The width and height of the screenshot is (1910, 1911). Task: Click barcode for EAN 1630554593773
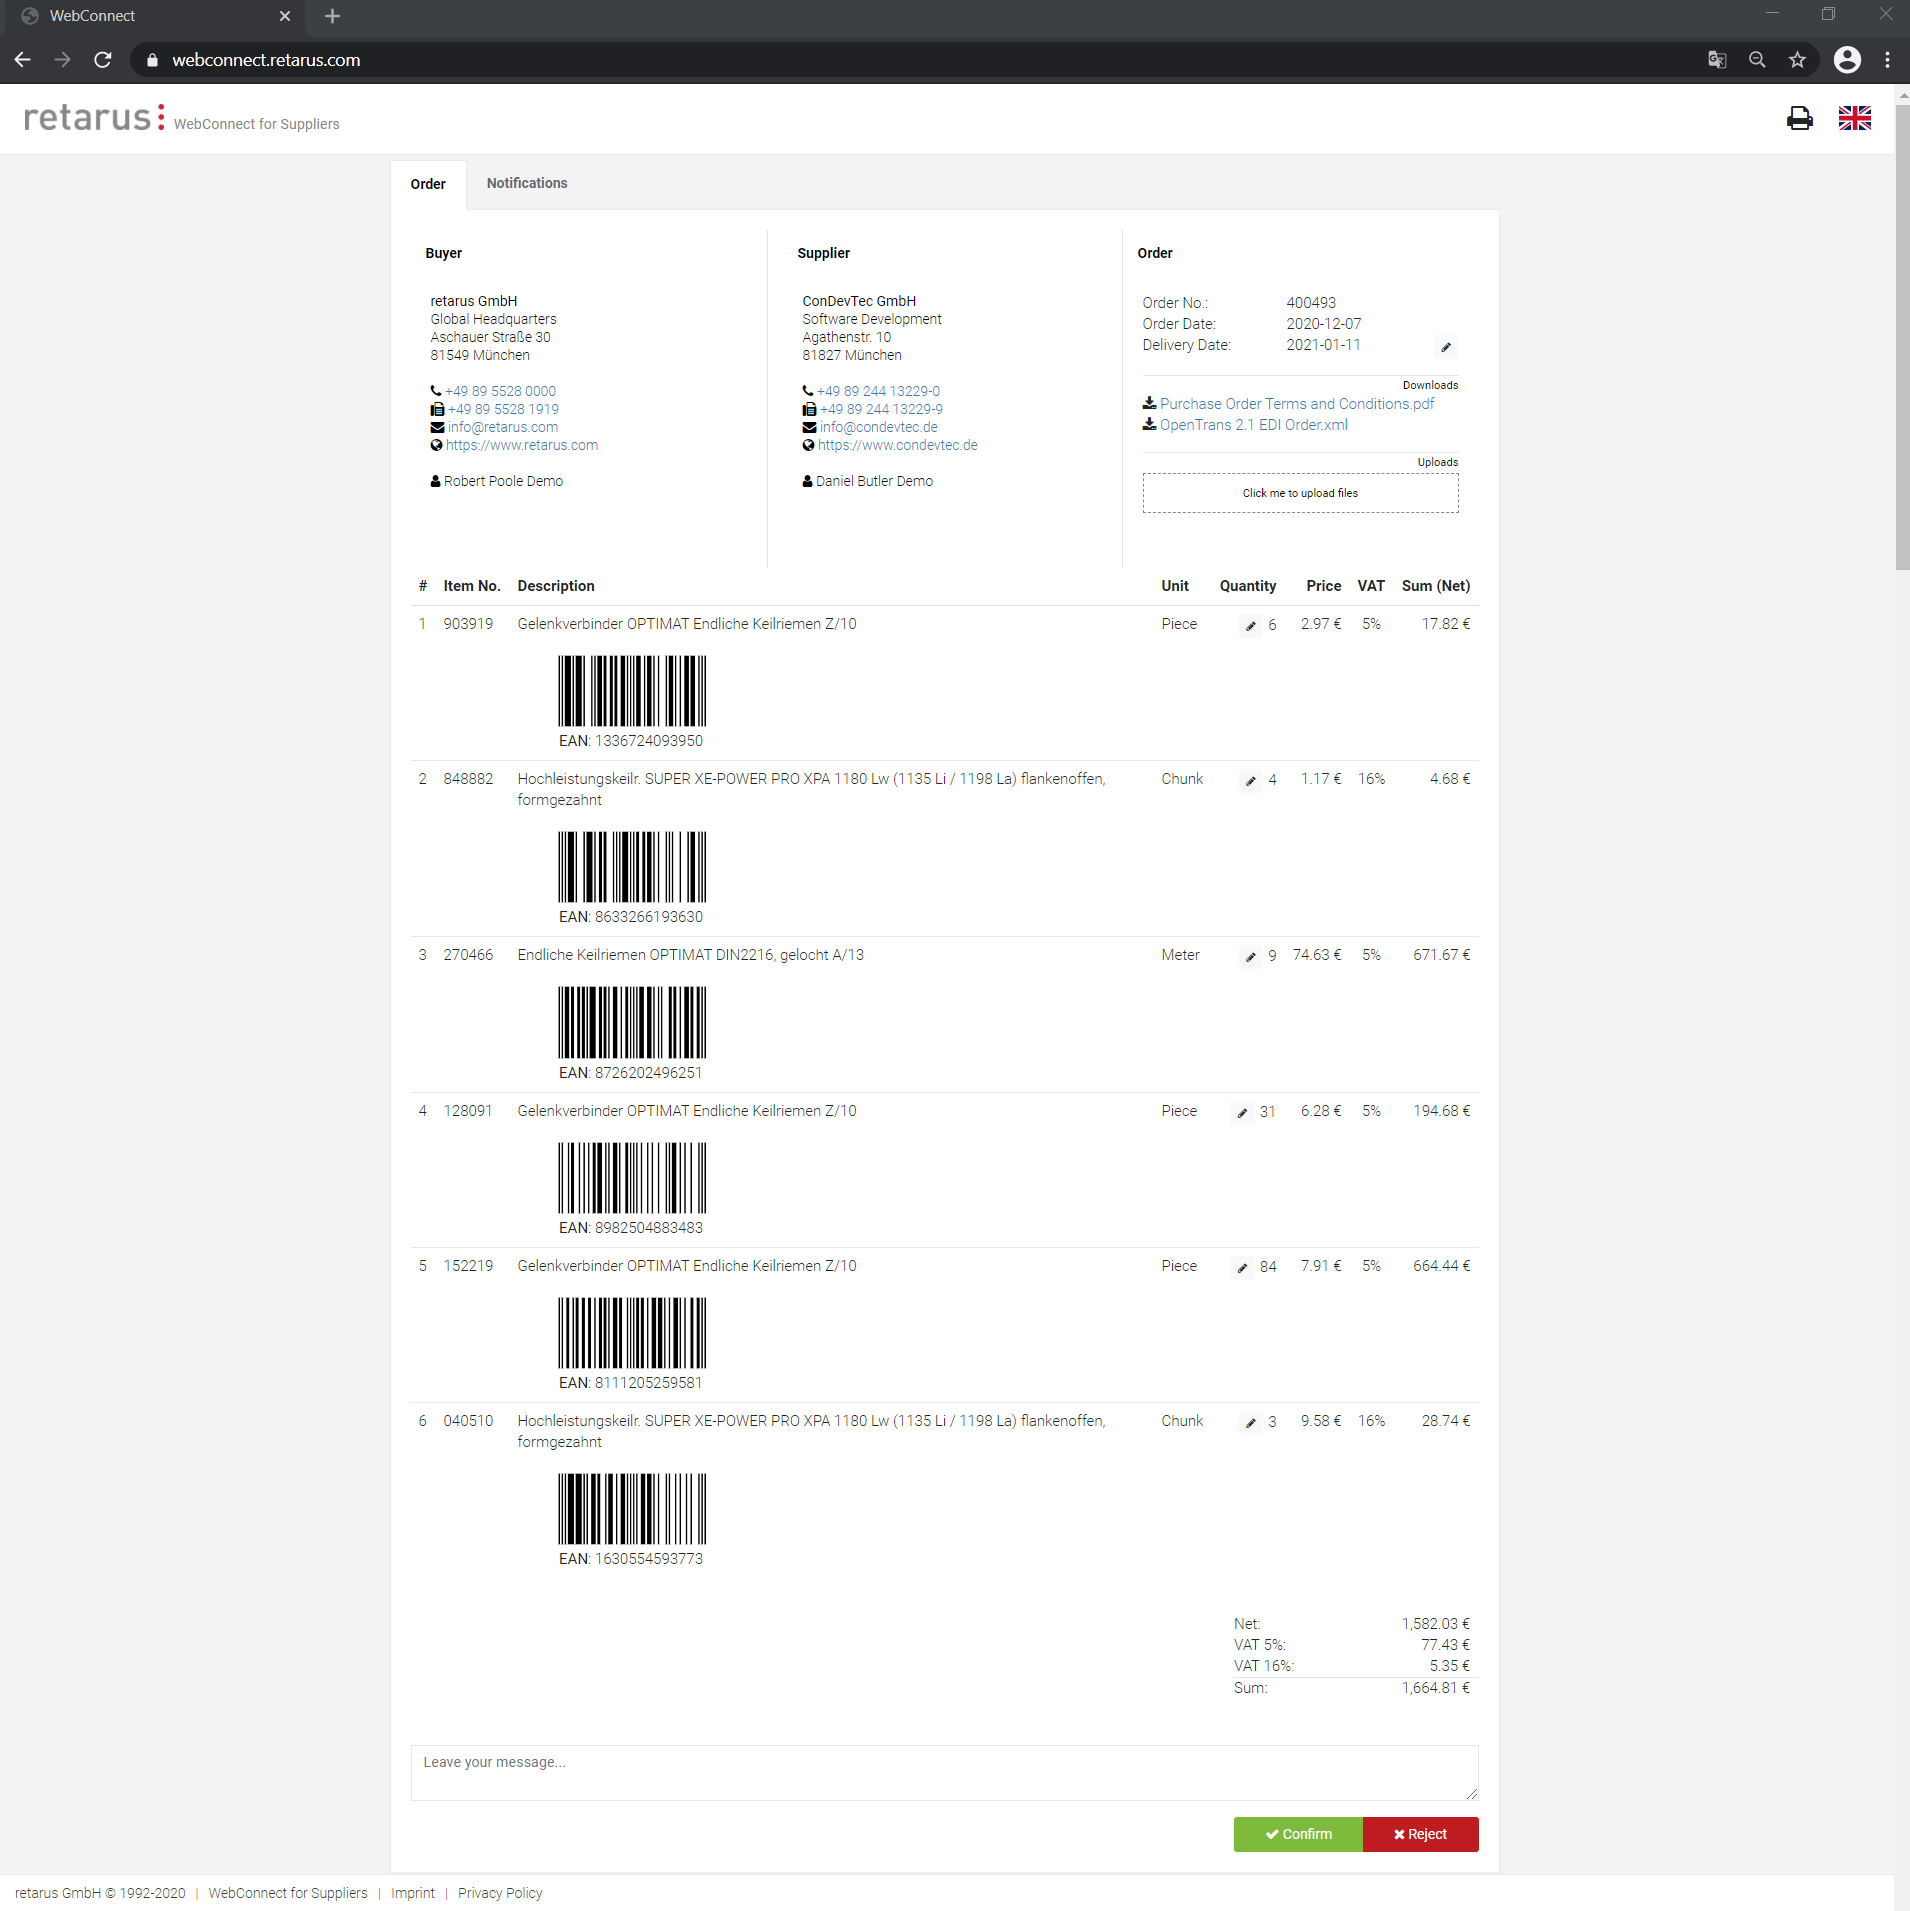coord(632,1509)
